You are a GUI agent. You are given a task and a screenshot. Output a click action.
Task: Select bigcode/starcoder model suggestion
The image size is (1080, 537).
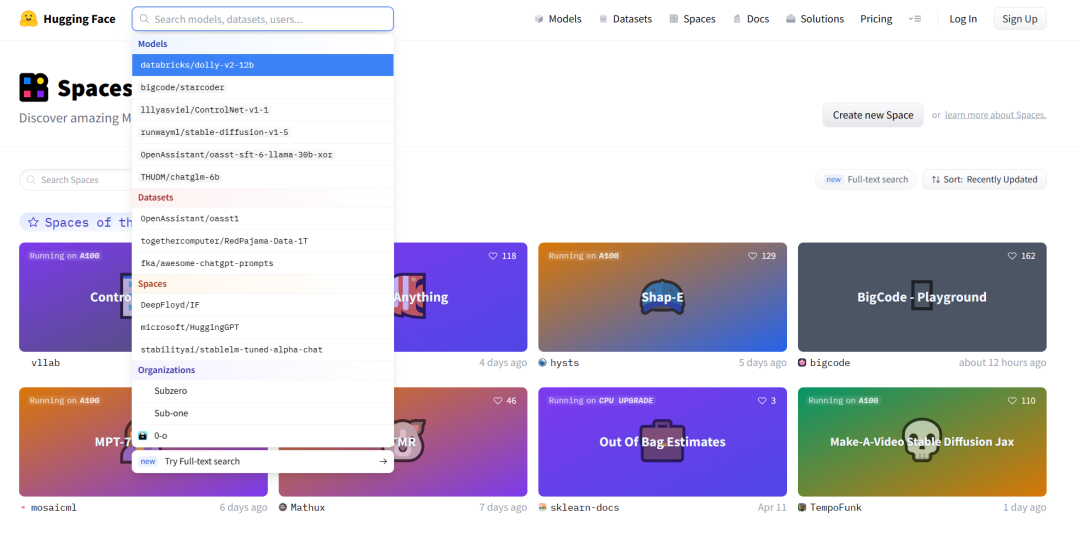[x=262, y=87]
